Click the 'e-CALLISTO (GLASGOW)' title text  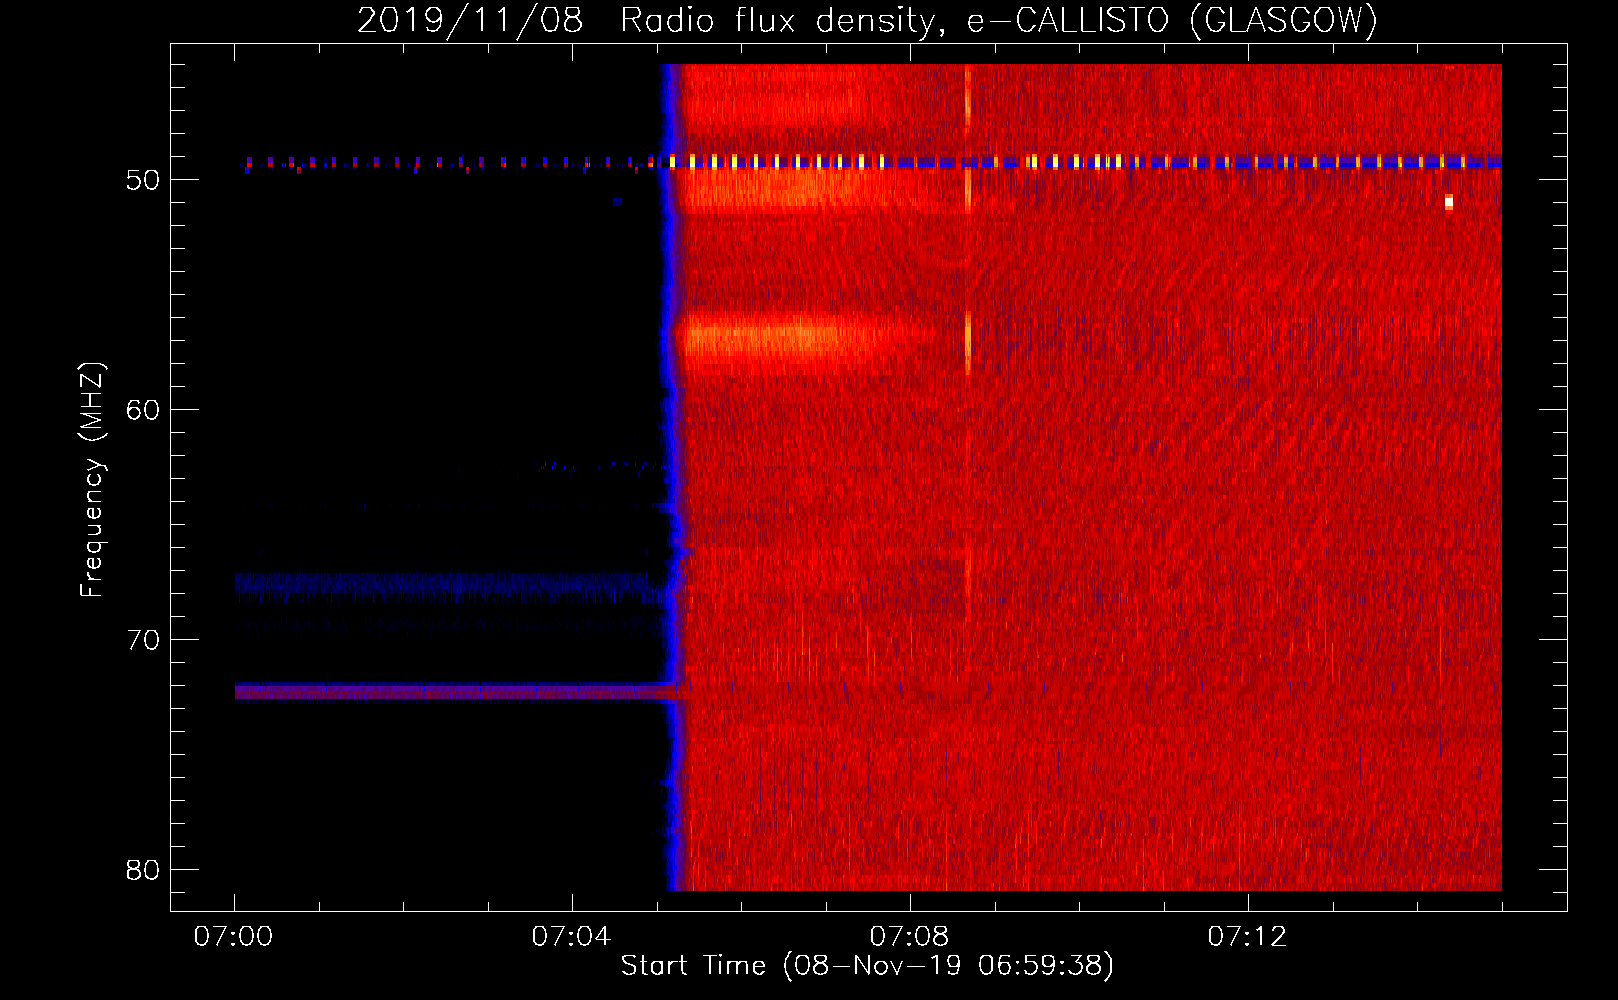1172,20
